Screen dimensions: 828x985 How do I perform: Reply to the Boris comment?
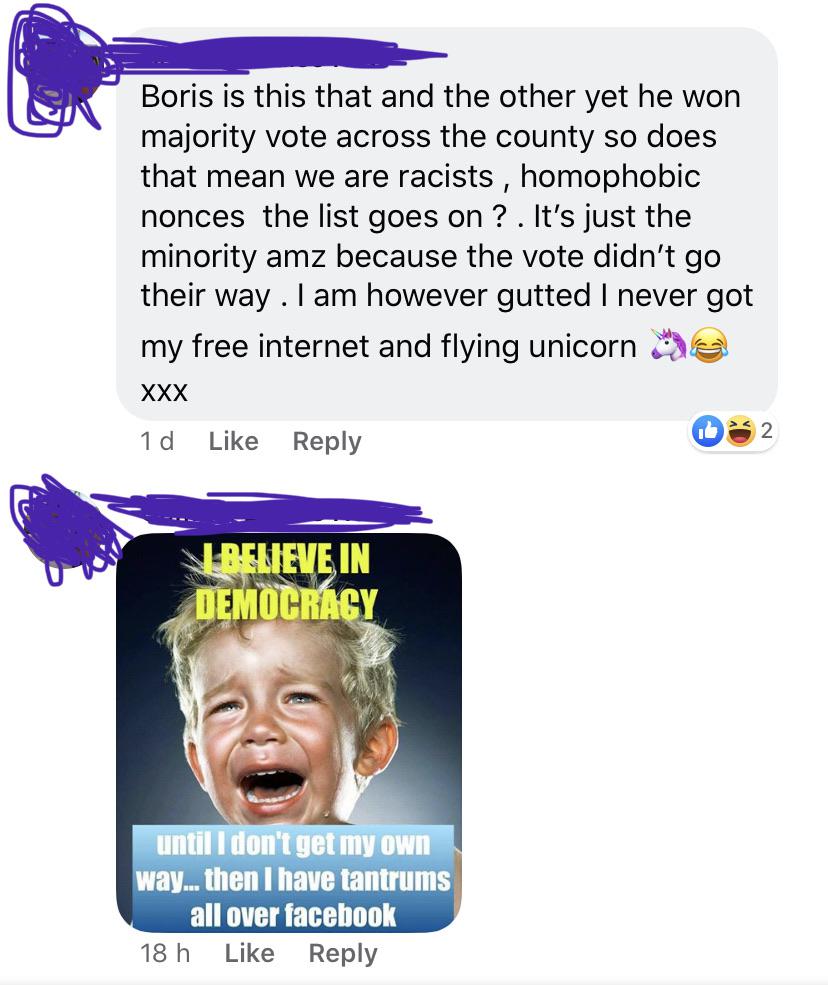(327, 442)
